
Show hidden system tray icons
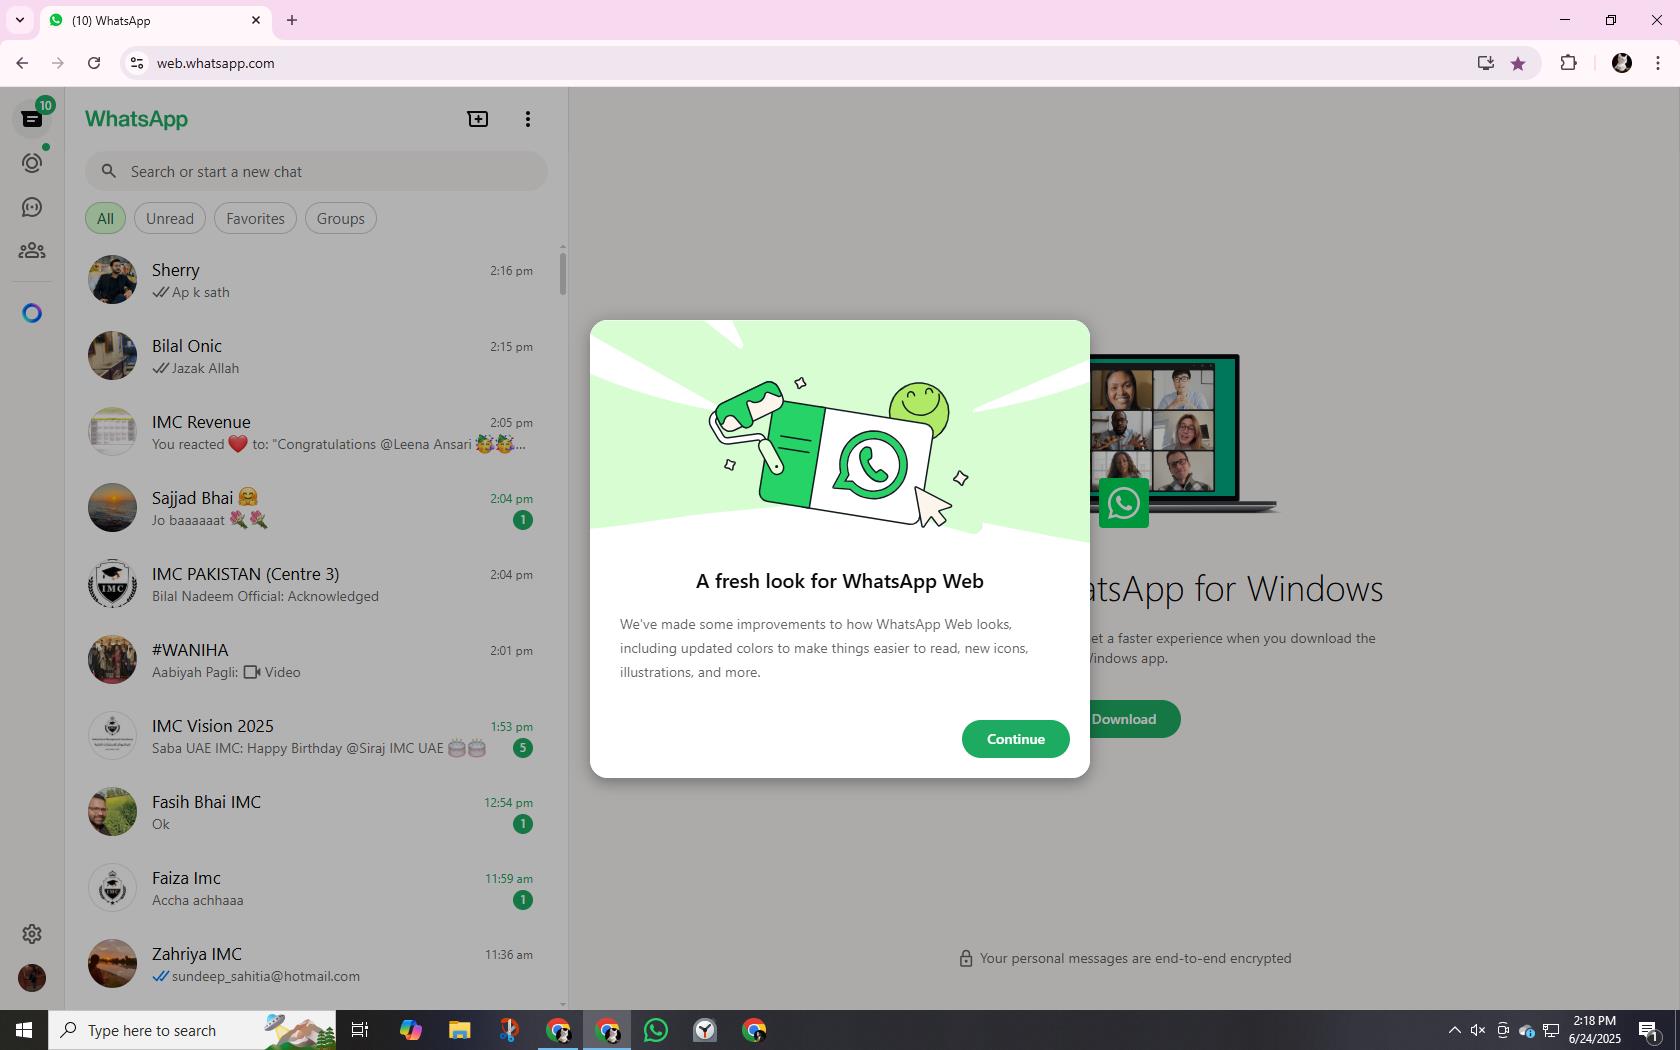[x=1455, y=1030]
